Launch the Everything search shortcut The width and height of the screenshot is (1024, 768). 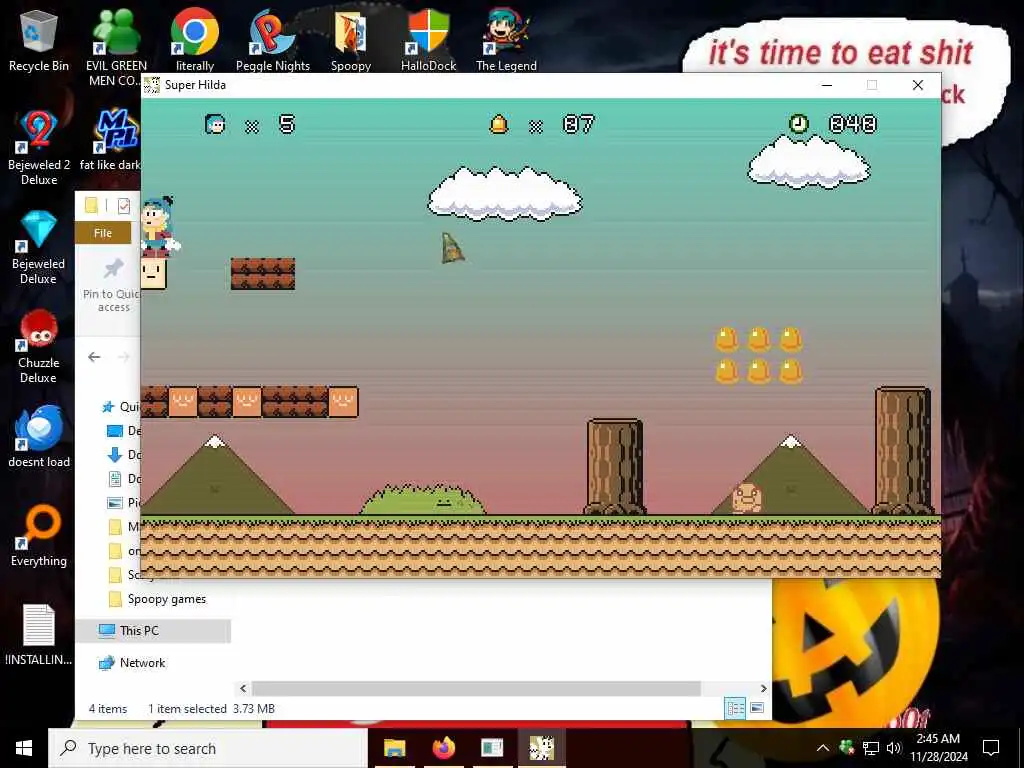point(39,536)
